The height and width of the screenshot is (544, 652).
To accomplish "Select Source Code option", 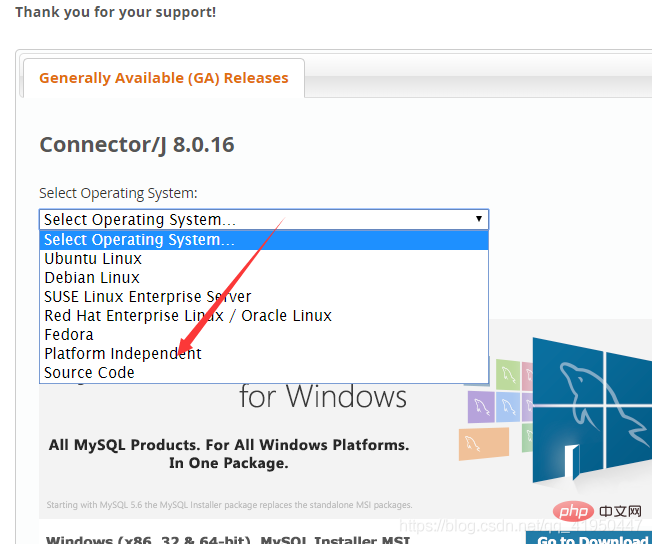I will point(264,373).
